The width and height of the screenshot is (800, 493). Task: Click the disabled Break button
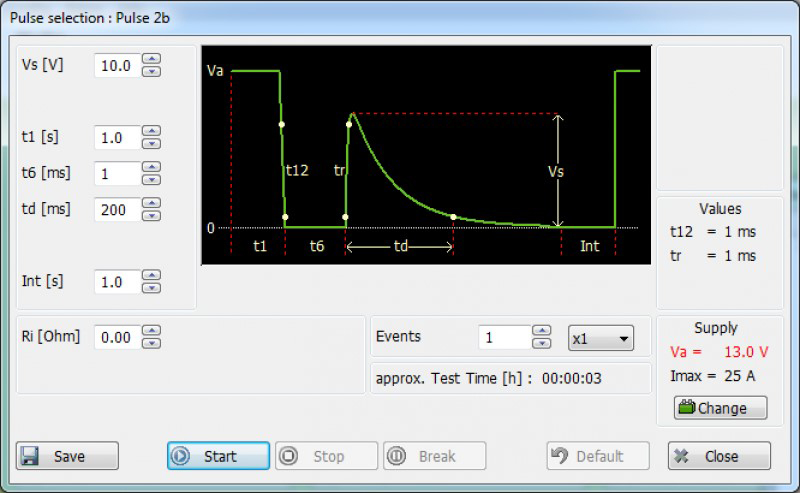(x=435, y=456)
